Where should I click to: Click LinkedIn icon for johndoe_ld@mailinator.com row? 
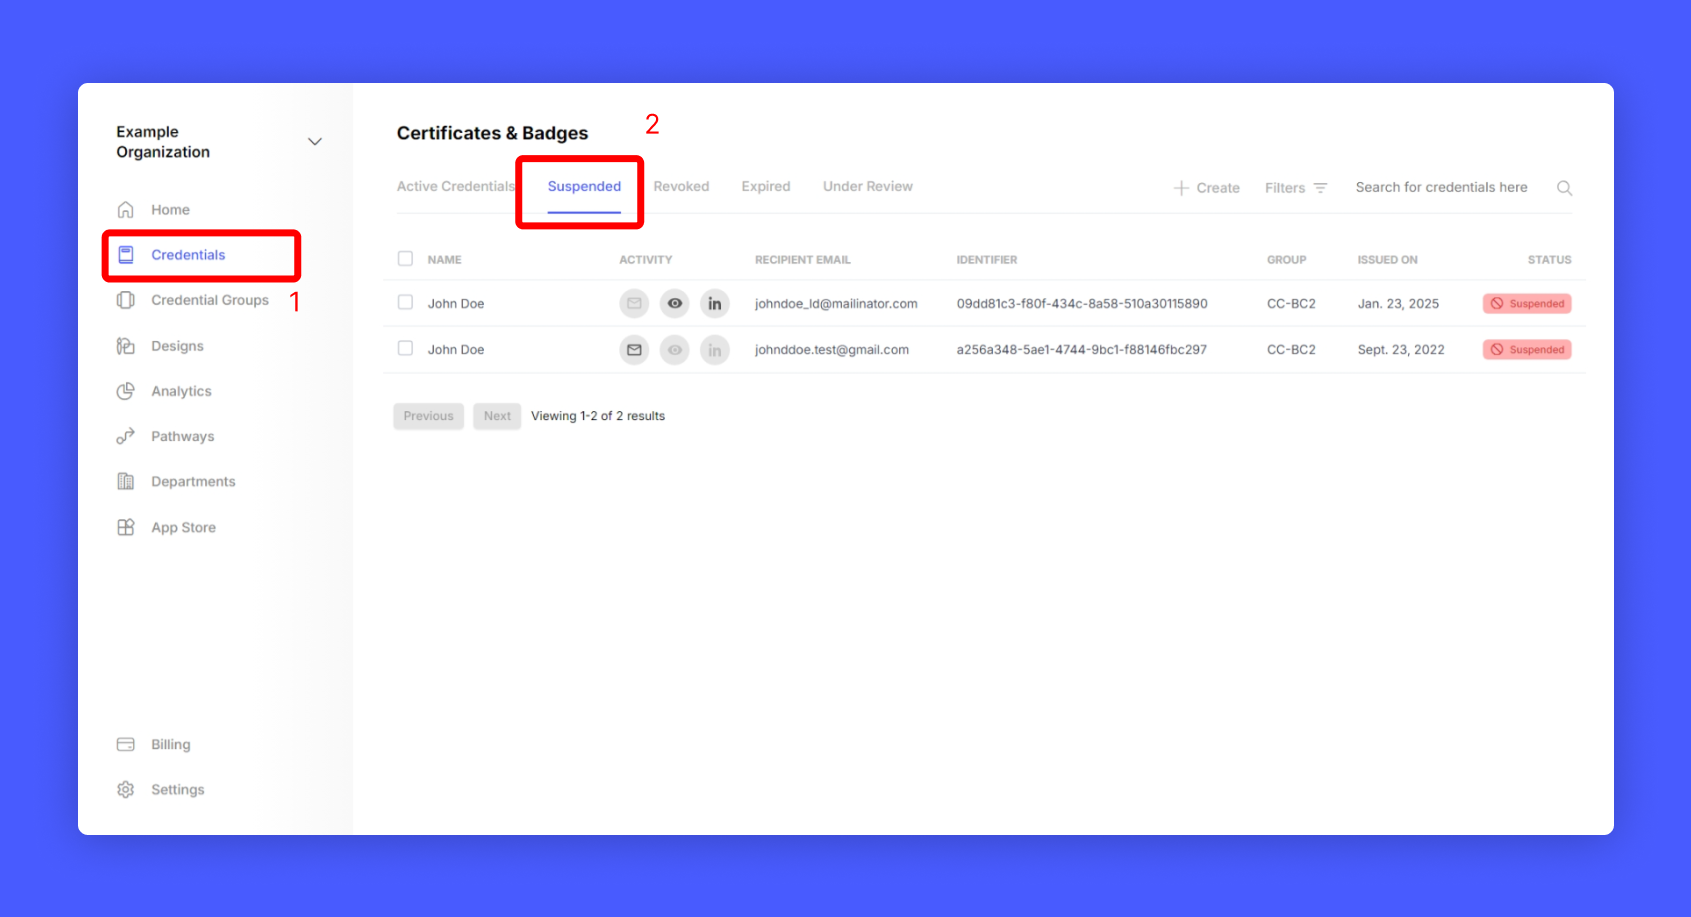[714, 304]
